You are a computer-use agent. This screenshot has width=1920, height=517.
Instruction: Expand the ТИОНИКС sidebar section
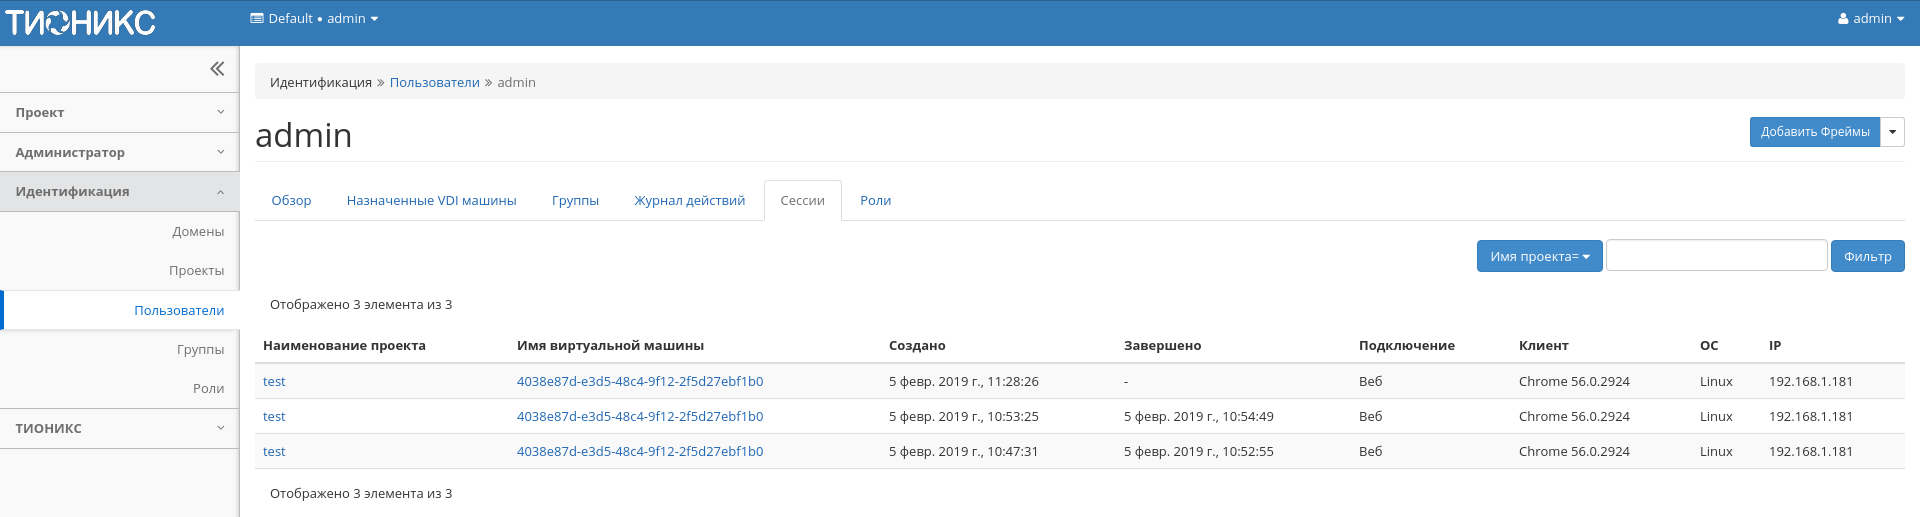pyautogui.click(x=120, y=428)
